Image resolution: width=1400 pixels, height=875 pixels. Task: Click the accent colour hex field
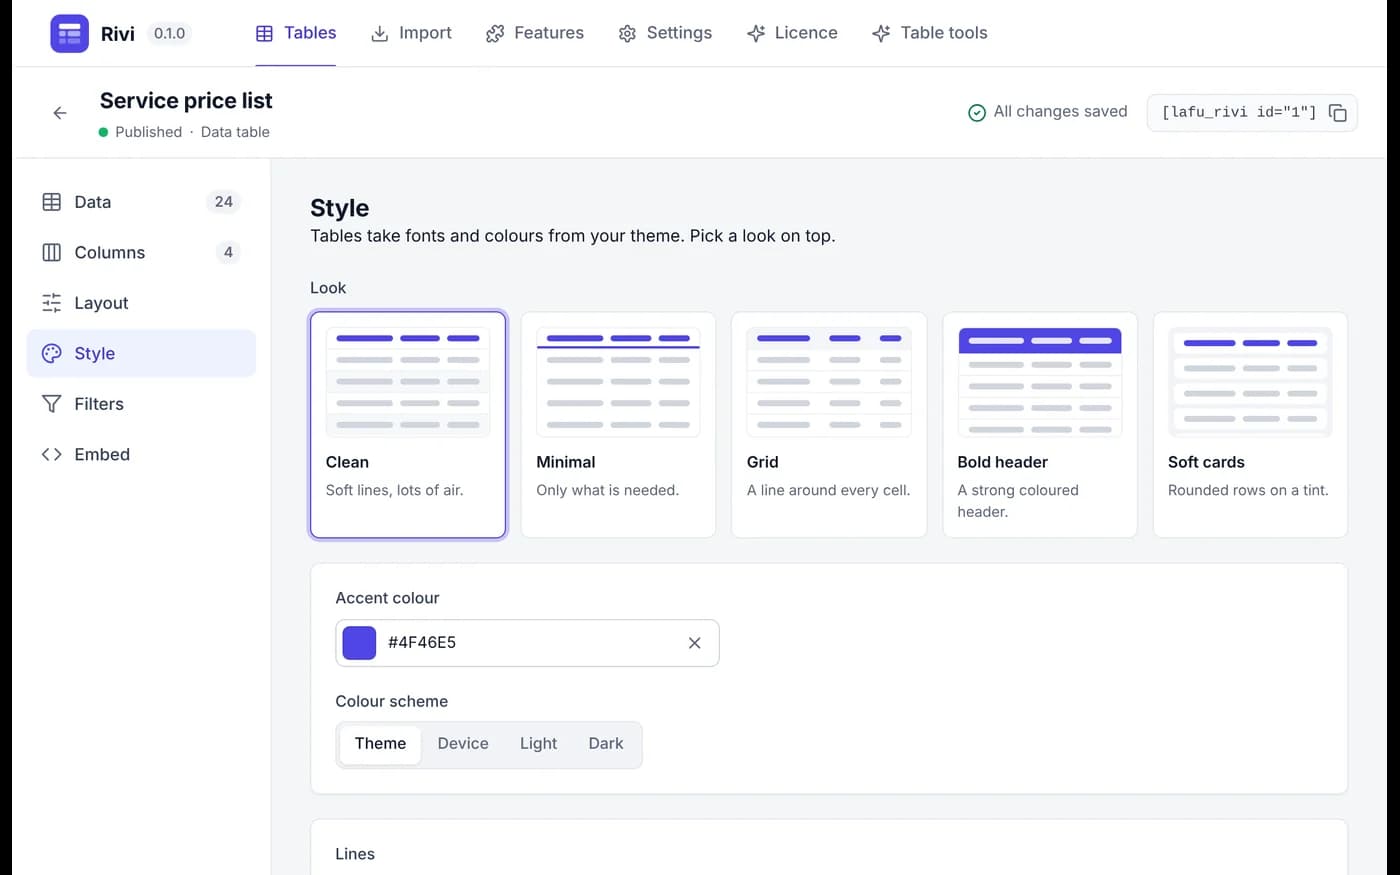tap(527, 643)
